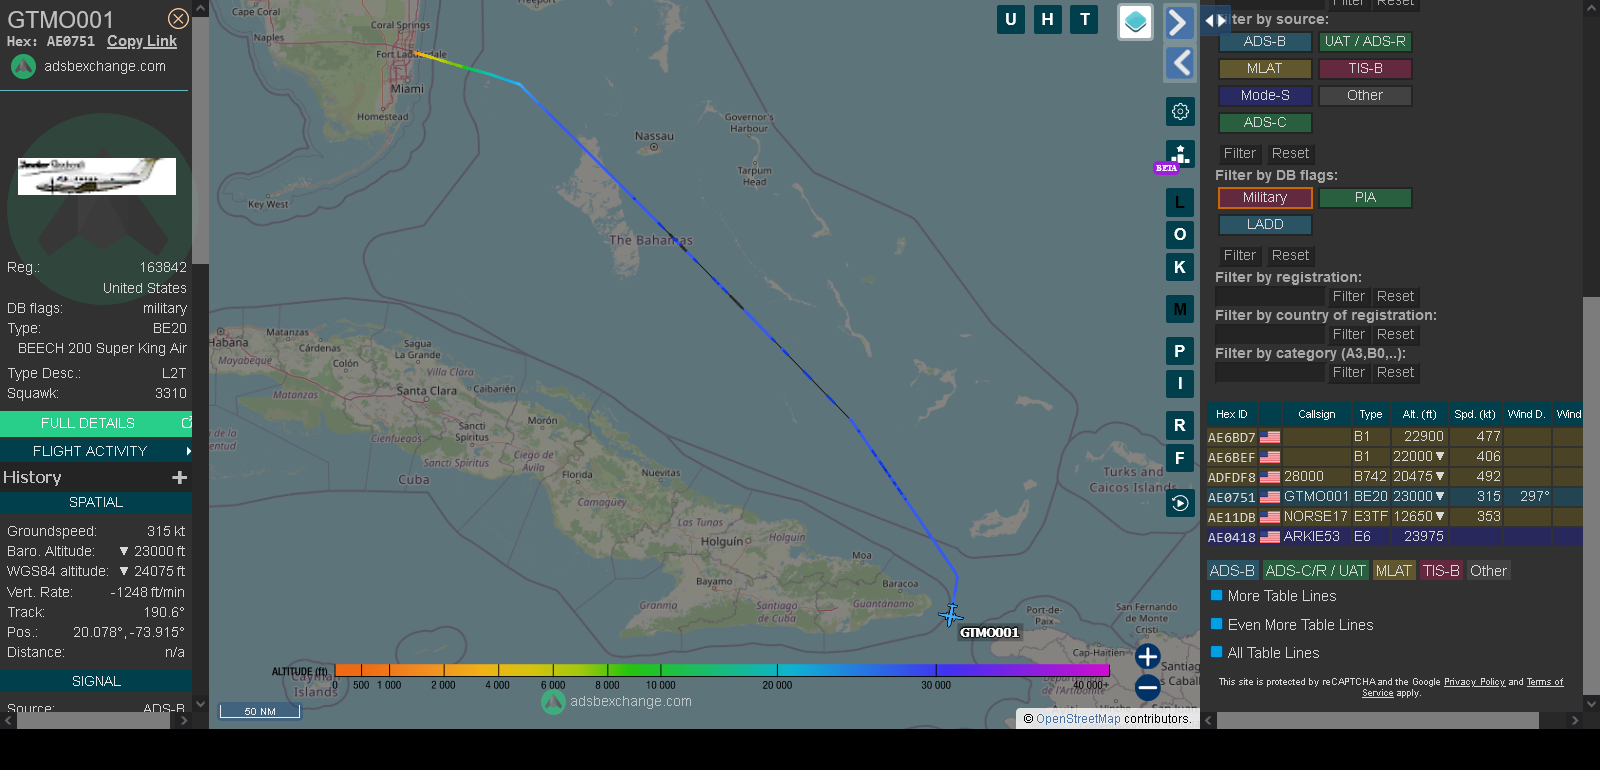
Task: Open the map layers selector
Action: [1135, 22]
